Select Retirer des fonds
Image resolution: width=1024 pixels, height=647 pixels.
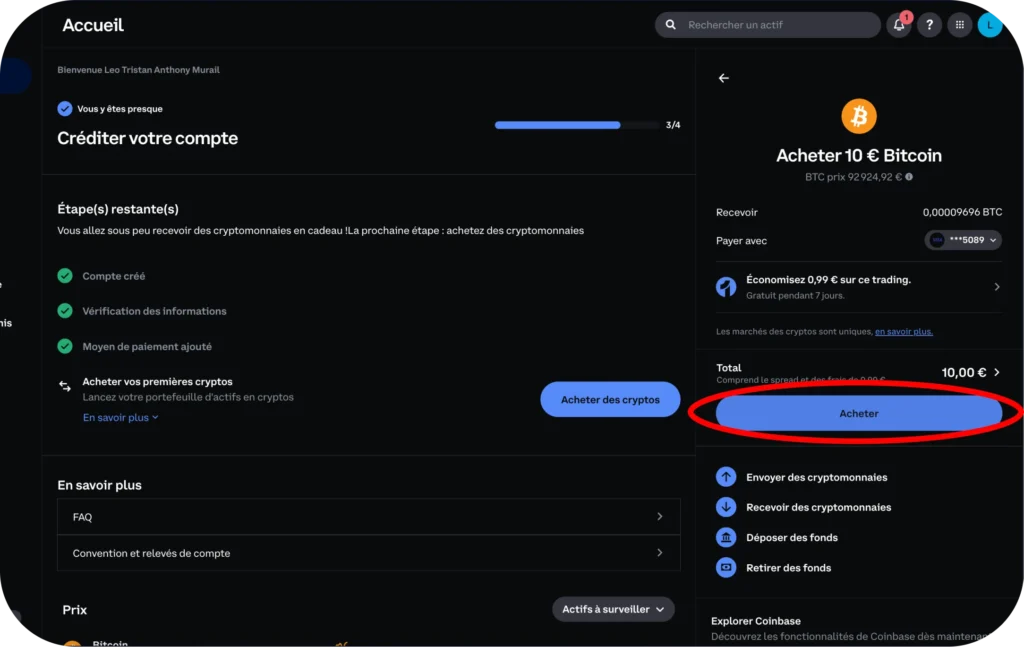(788, 568)
